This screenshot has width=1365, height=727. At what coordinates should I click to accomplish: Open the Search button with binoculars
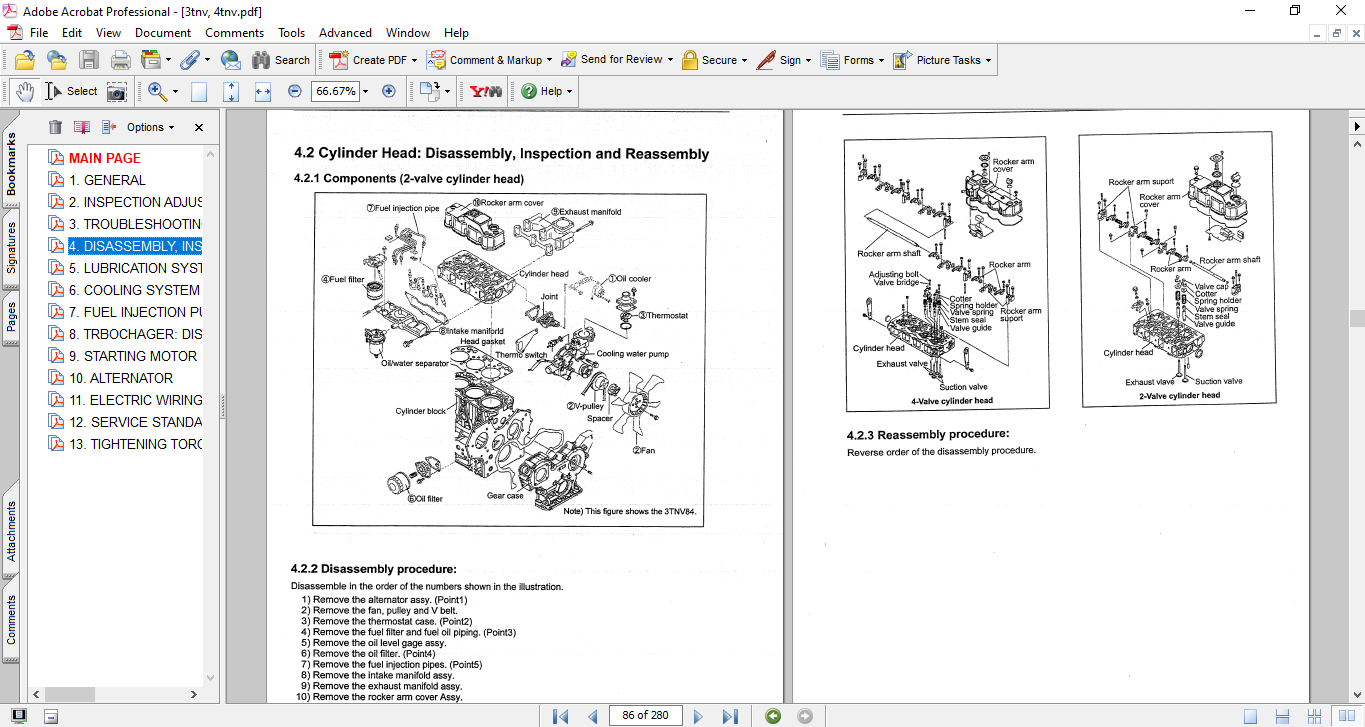point(281,60)
